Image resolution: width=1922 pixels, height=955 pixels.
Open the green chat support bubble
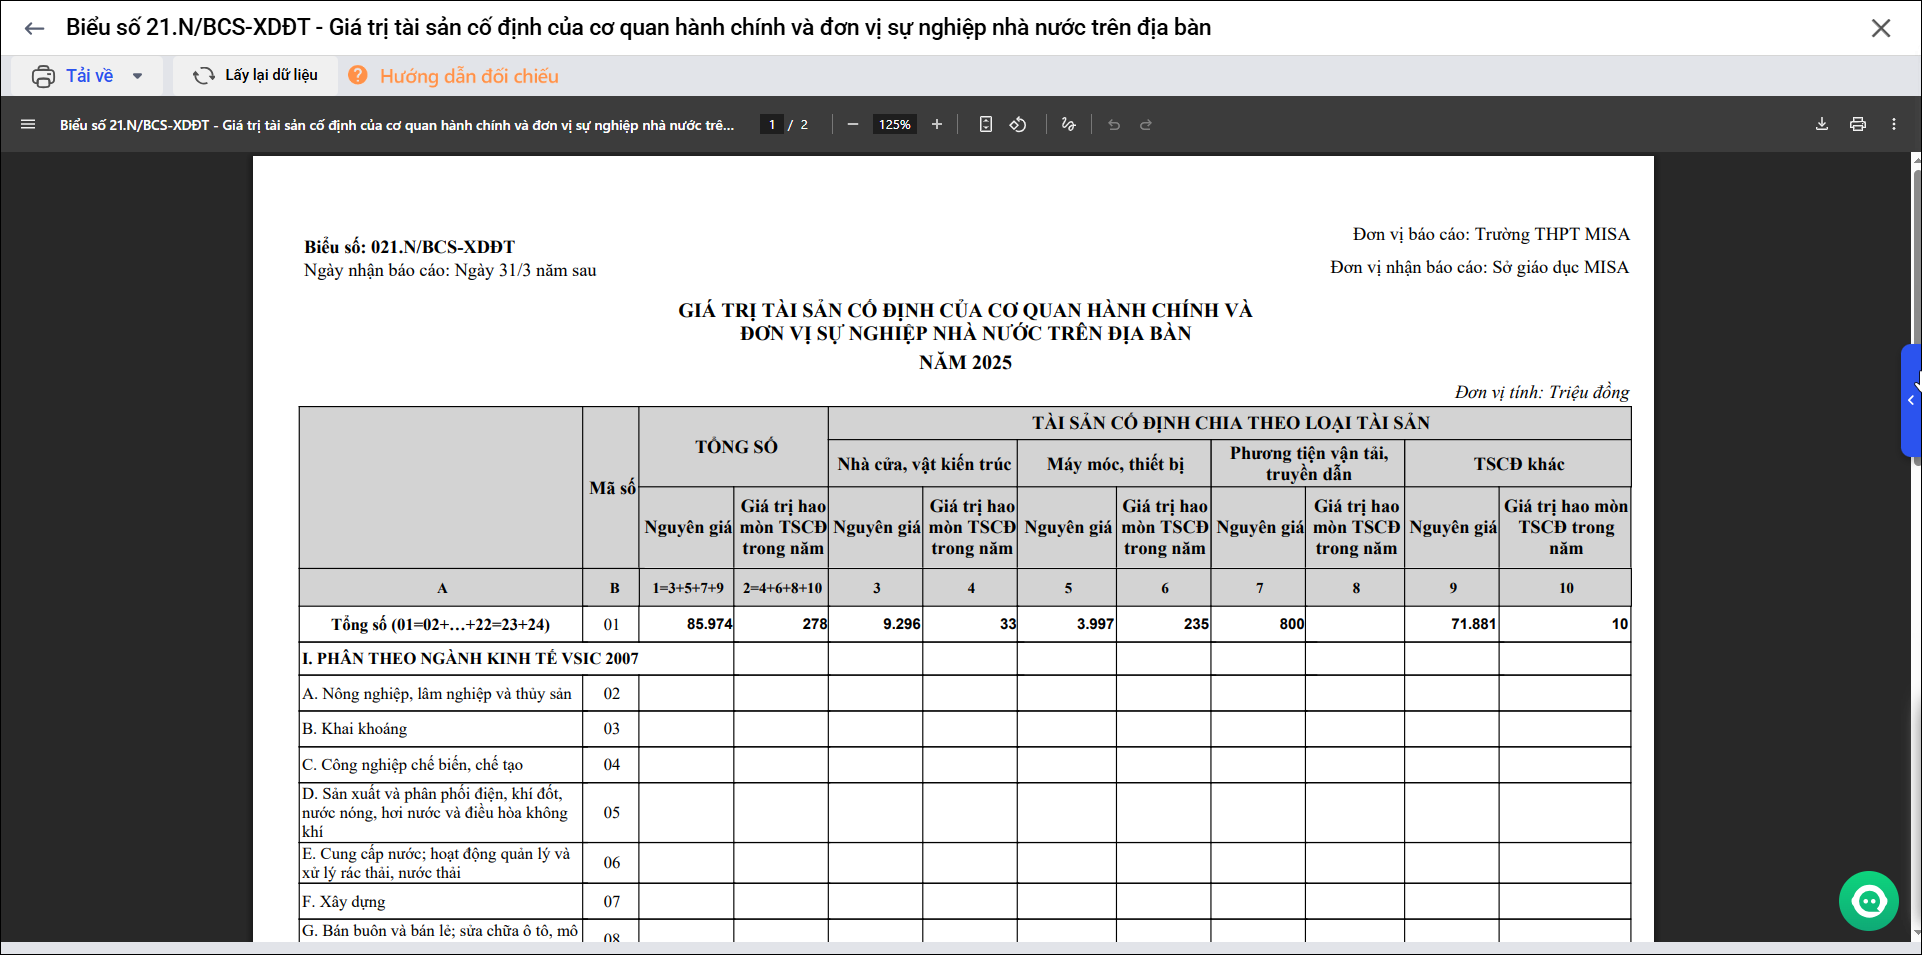pyautogui.click(x=1868, y=901)
